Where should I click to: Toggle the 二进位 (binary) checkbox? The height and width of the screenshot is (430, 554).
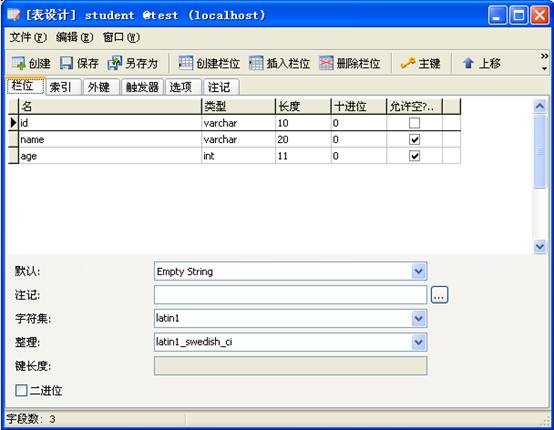point(21,390)
